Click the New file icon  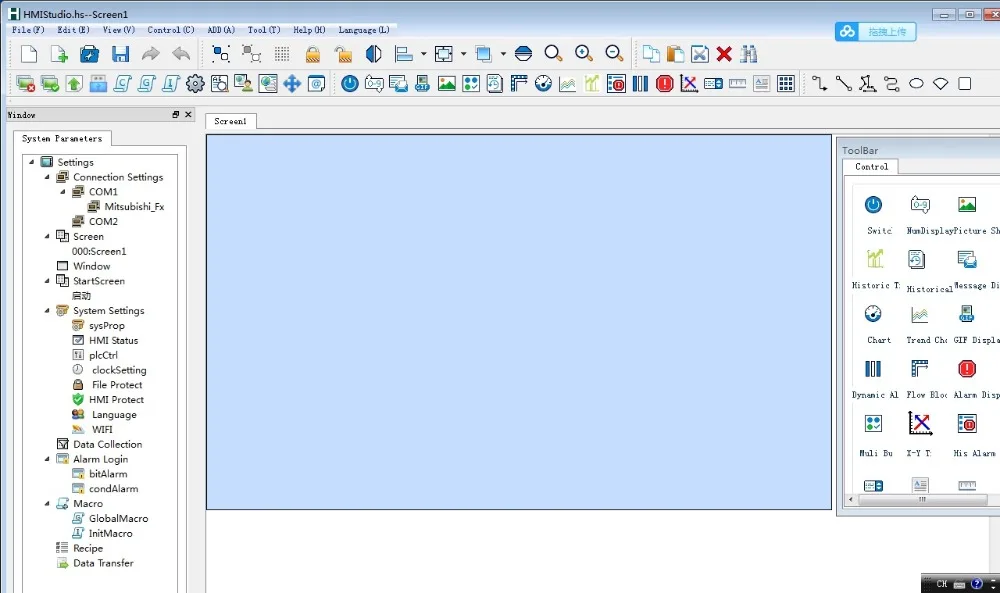pos(29,54)
